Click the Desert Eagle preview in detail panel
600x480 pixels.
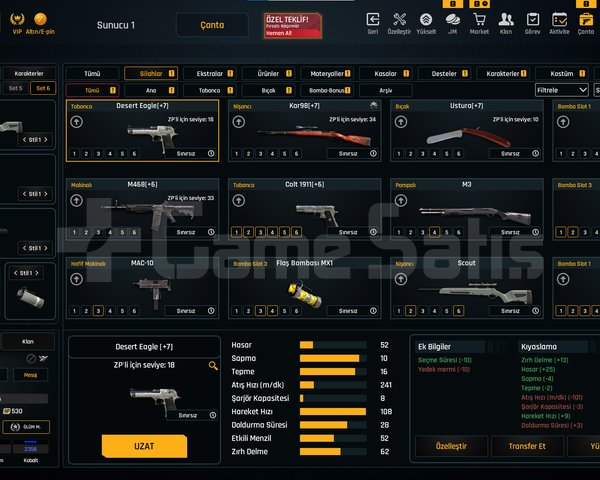(155, 400)
